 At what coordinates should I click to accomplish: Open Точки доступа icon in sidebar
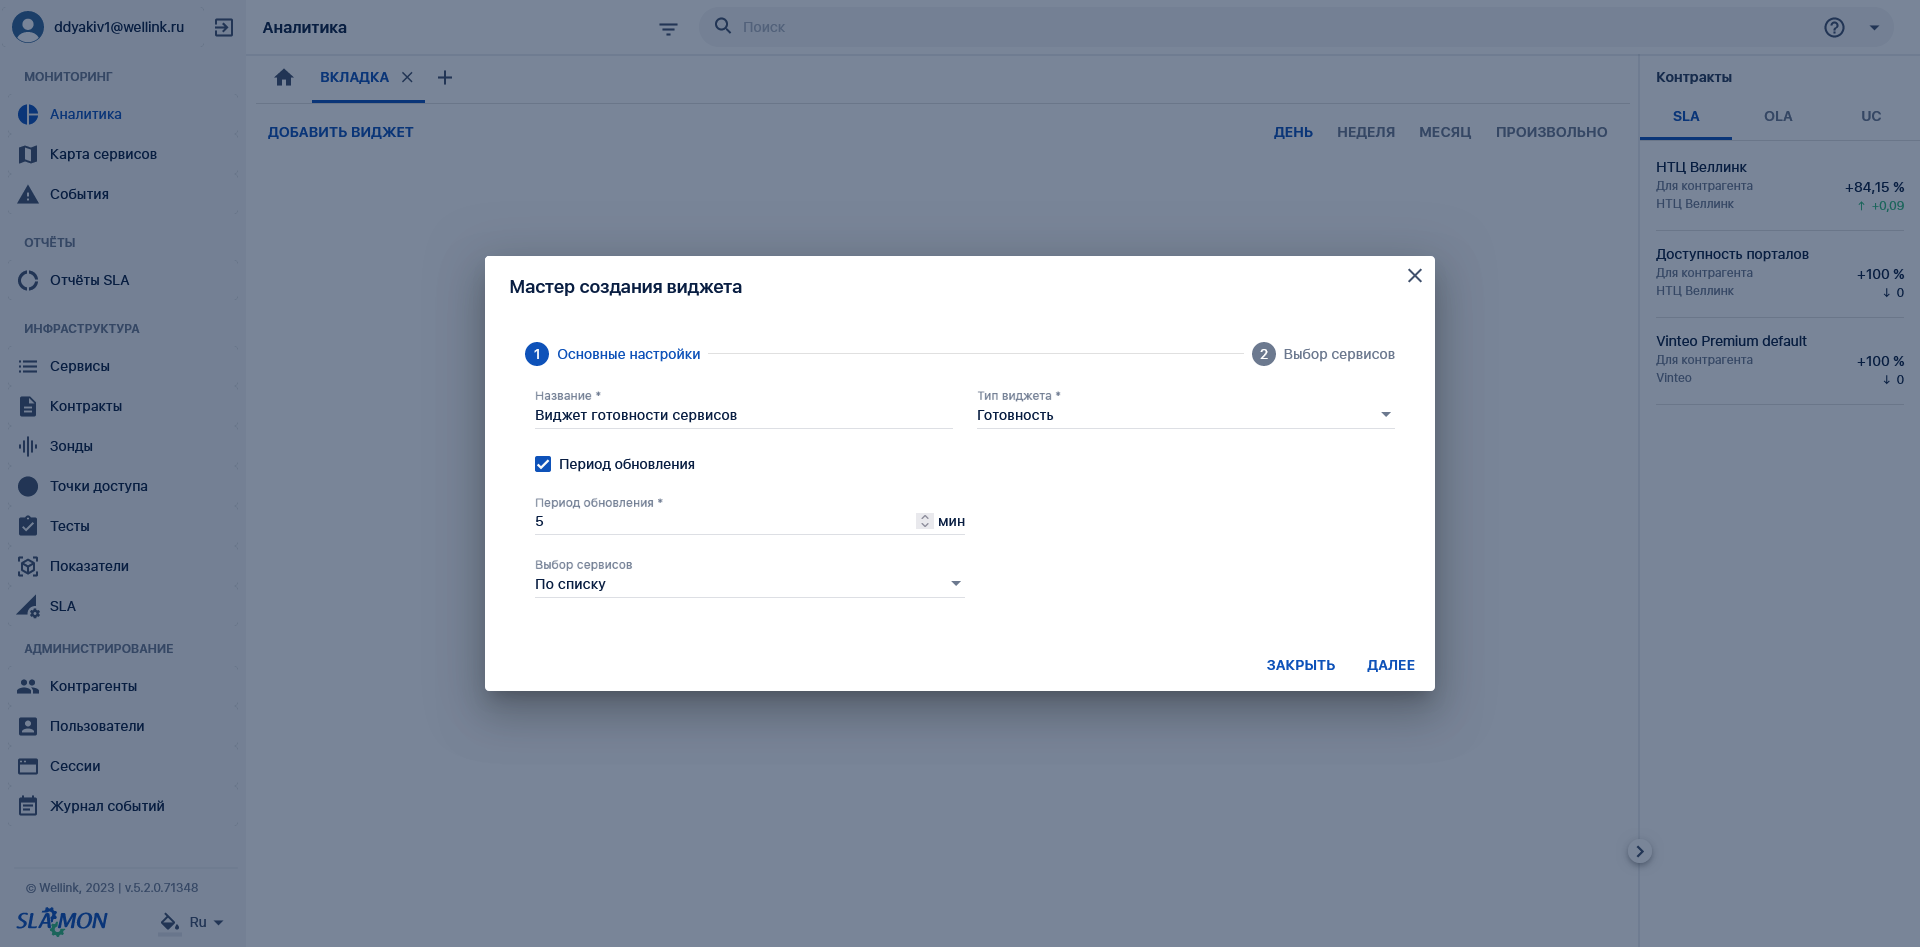click(28, 486)
